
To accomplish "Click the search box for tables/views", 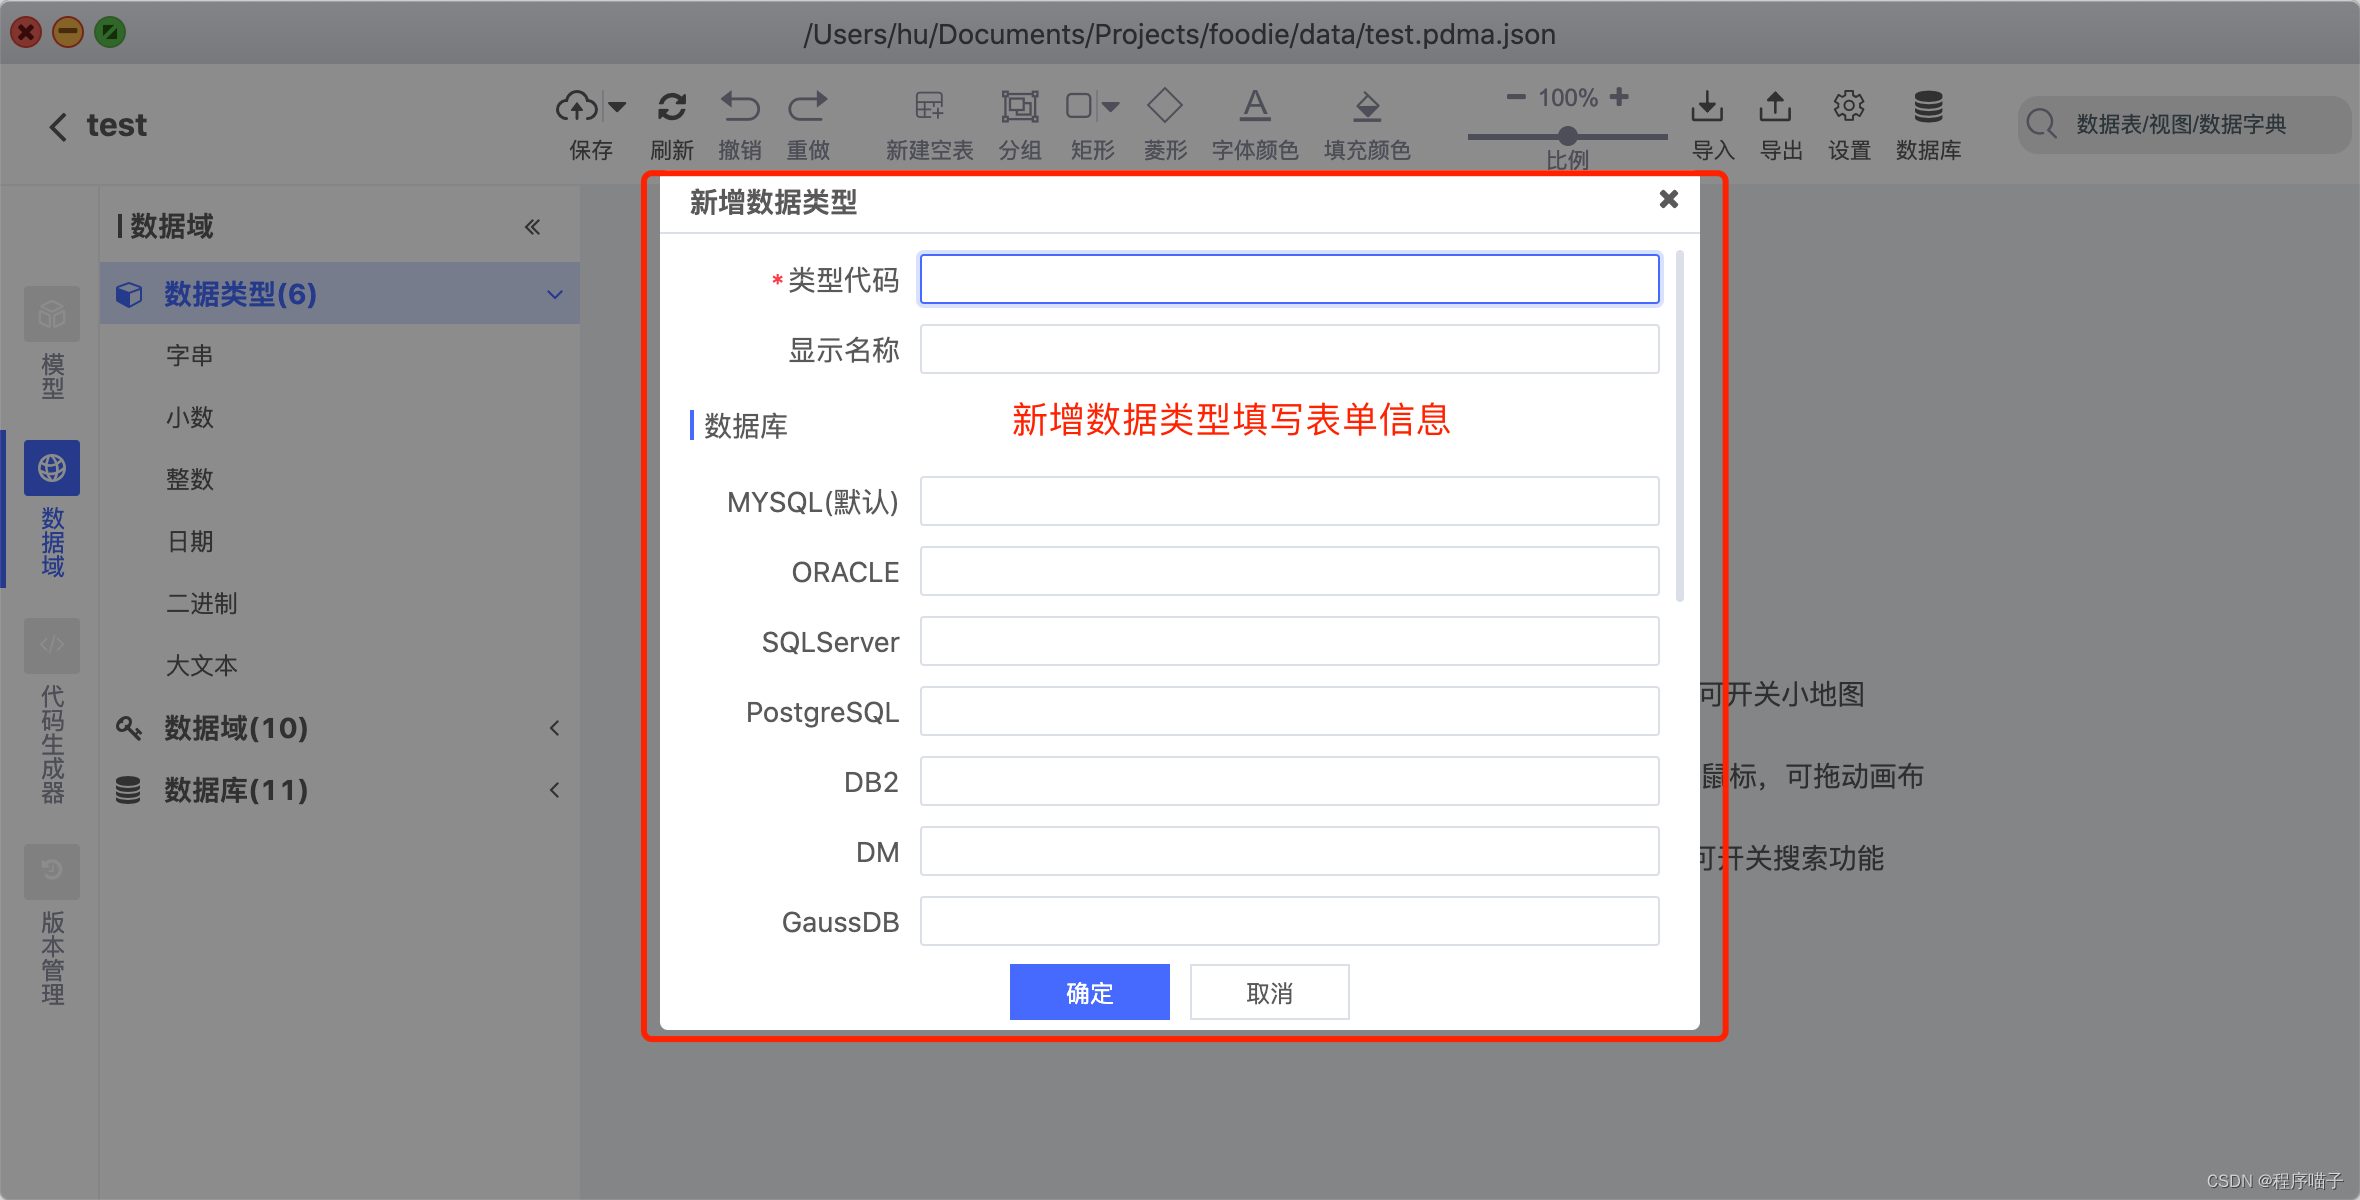I will (2183, 124).
